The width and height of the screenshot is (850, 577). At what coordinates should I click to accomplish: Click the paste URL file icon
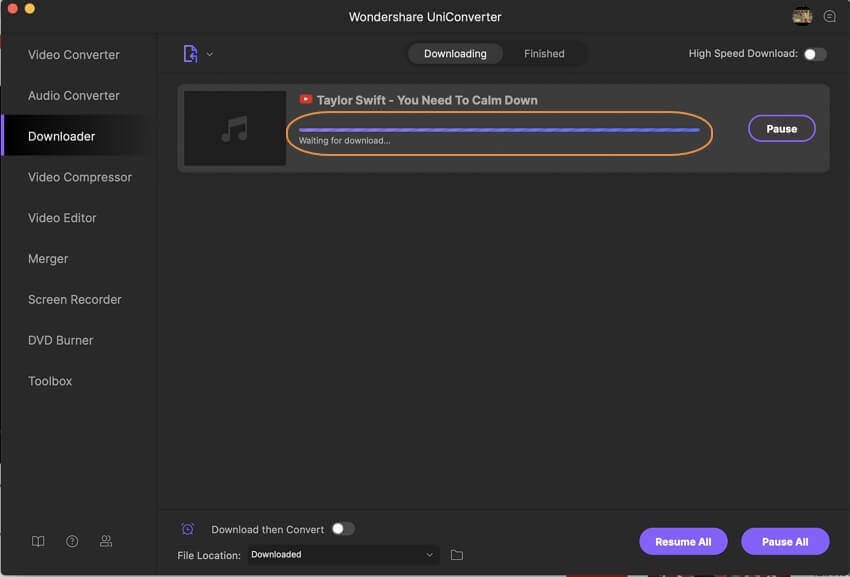[x=190, y=54]
